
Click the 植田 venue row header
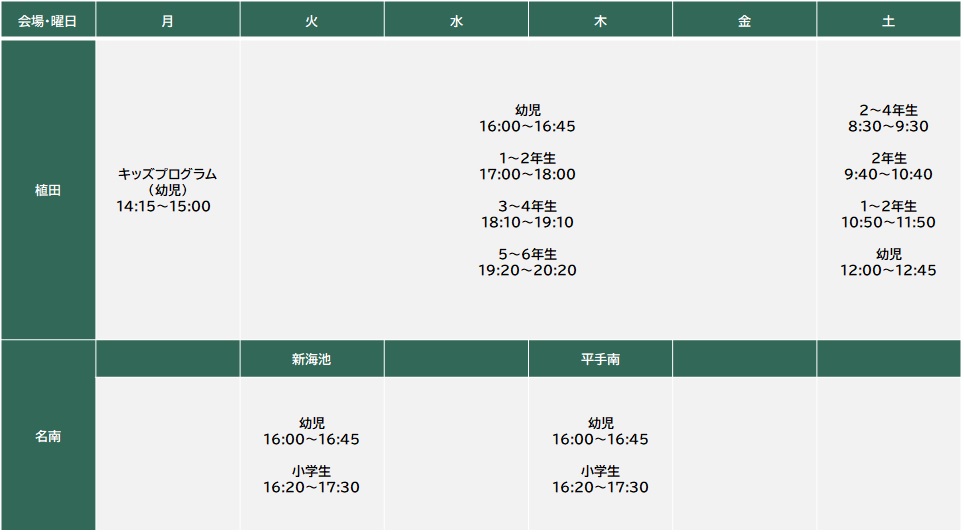[x=48, y=190]
